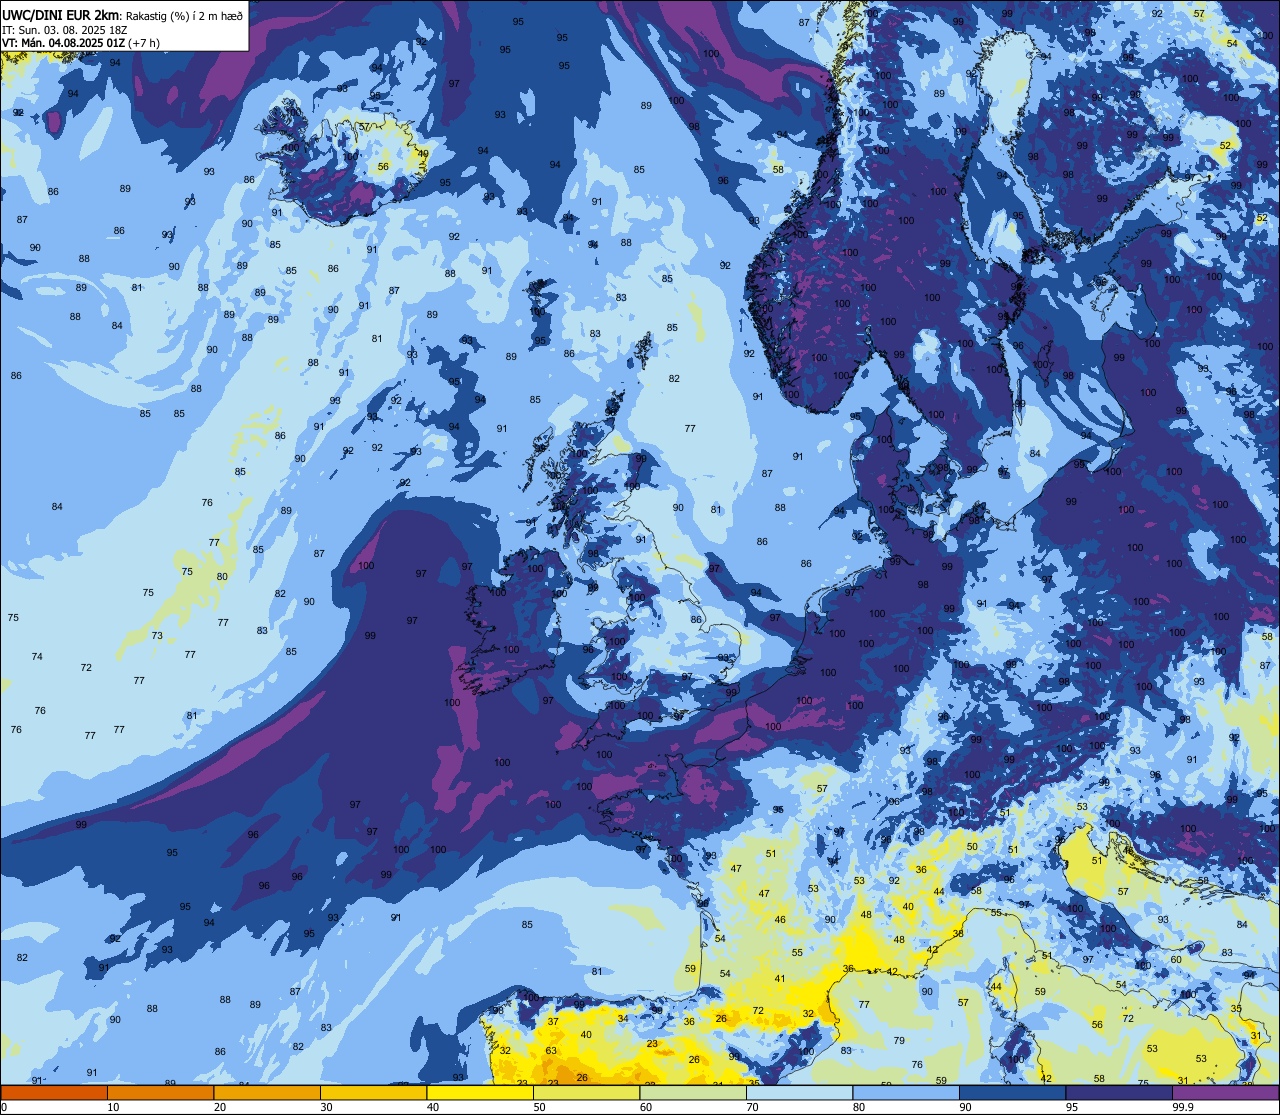Pick the 80–90 medium blue legend segment
The height and width of the screenshot is (1115, 1280).
pyautogui.click(x=906, y=1092)
